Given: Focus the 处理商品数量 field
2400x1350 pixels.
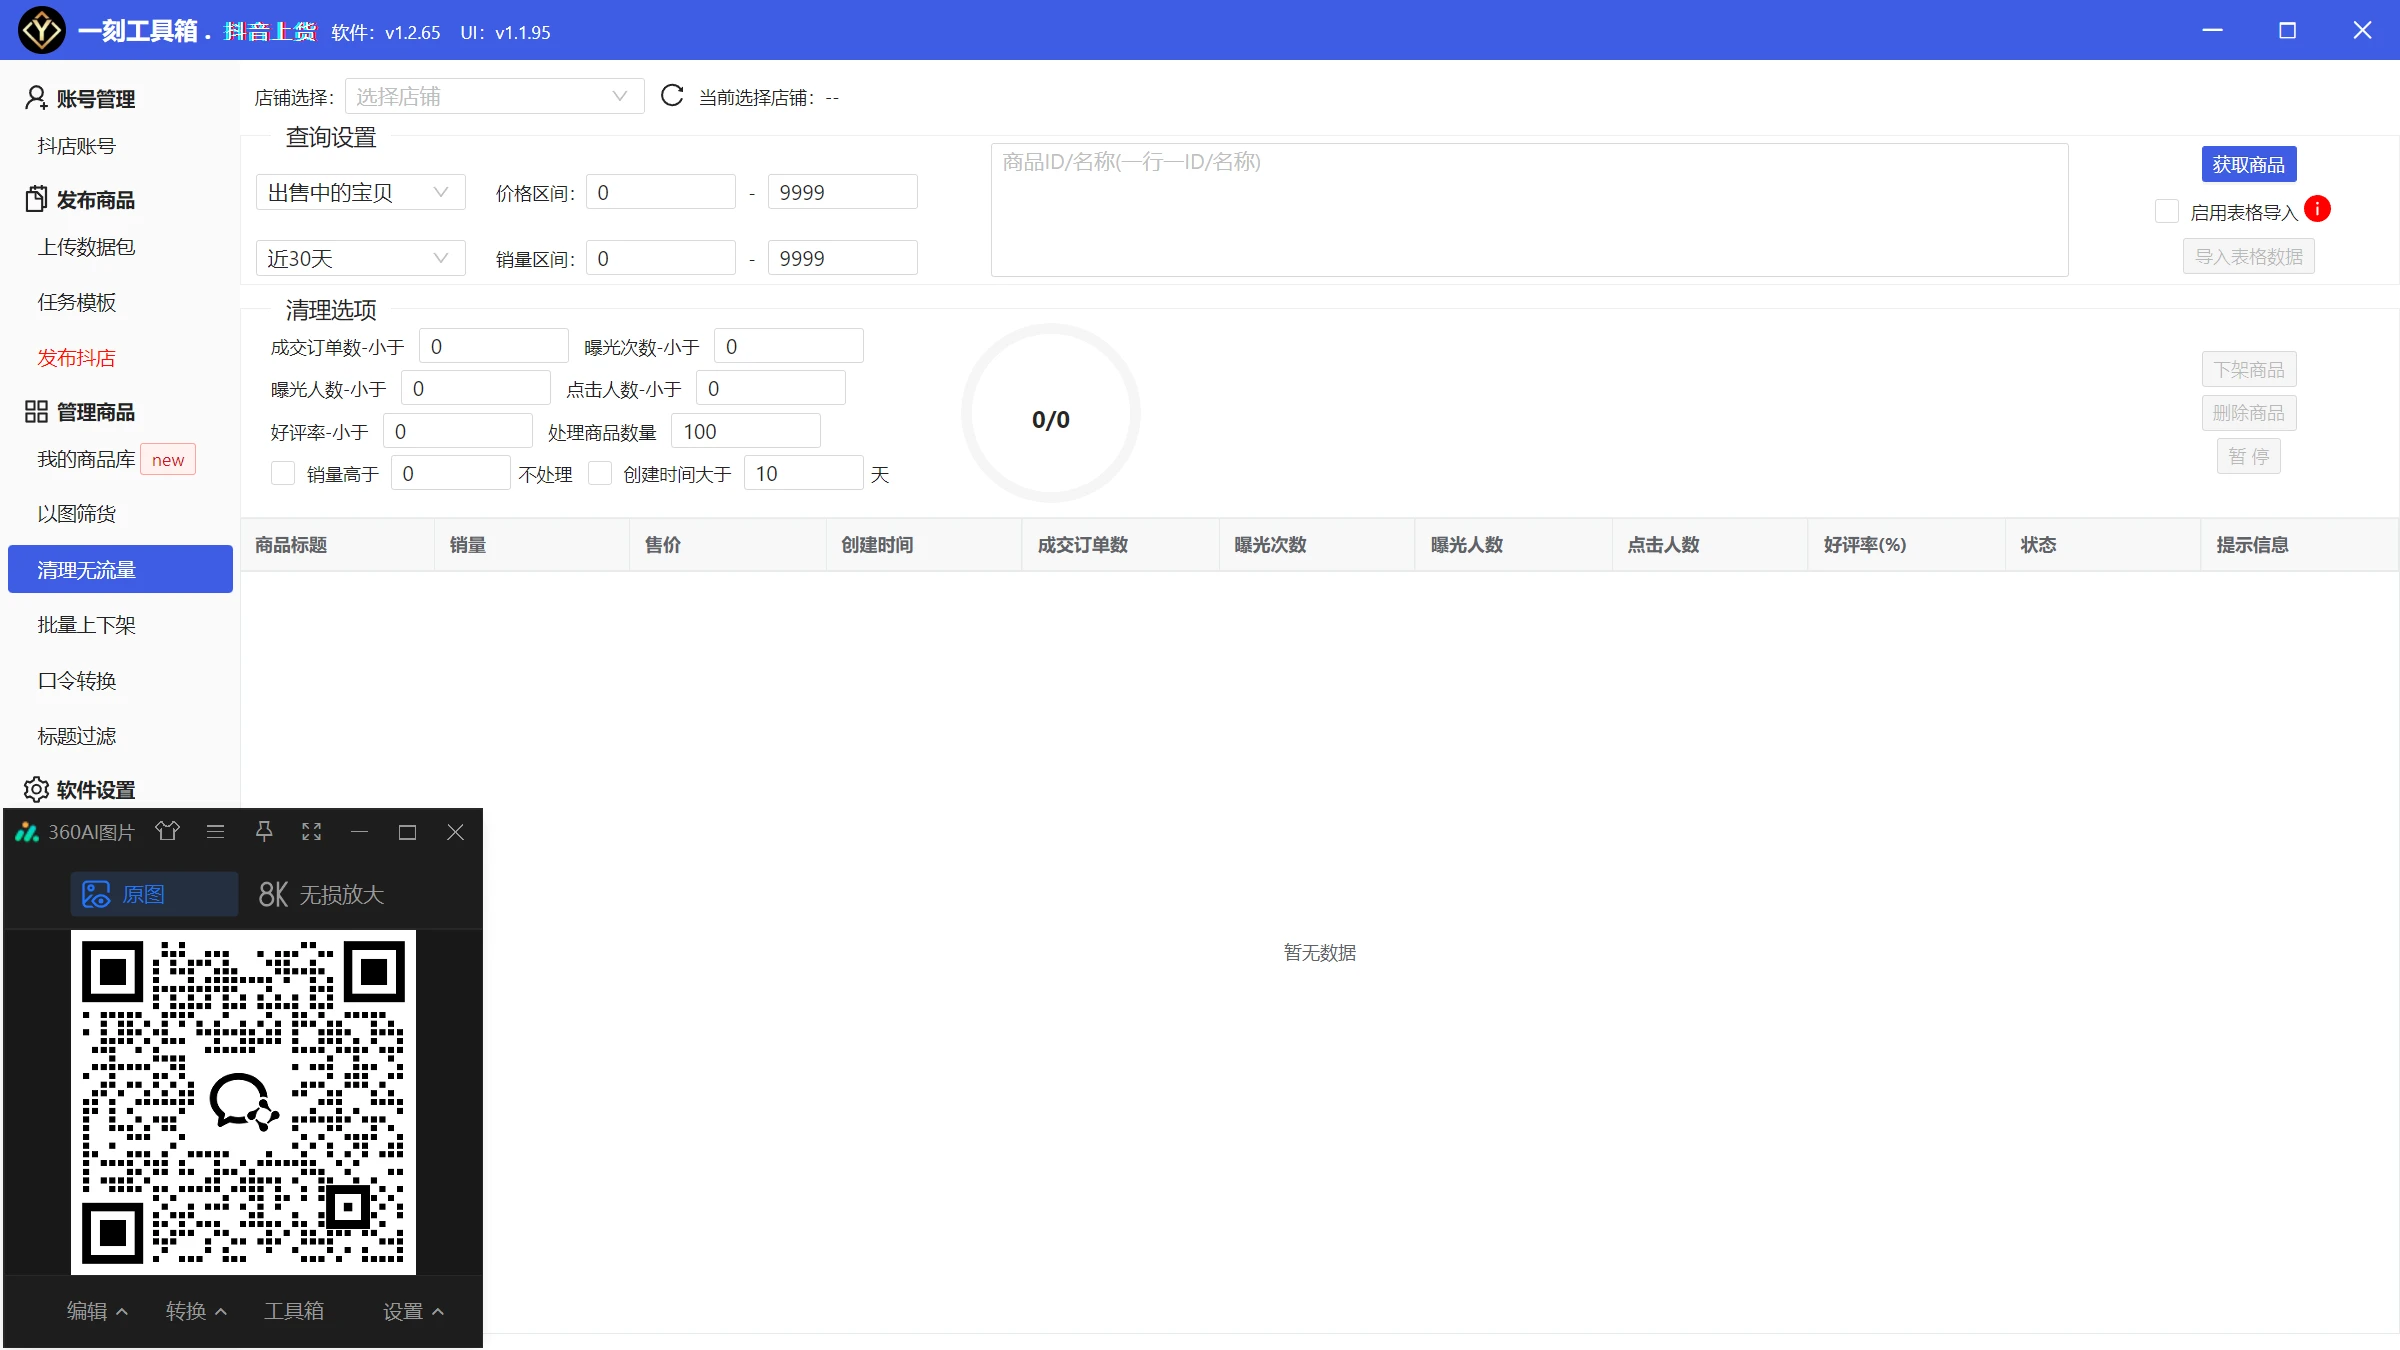Looking at the screenshot, I should (746, 431).
